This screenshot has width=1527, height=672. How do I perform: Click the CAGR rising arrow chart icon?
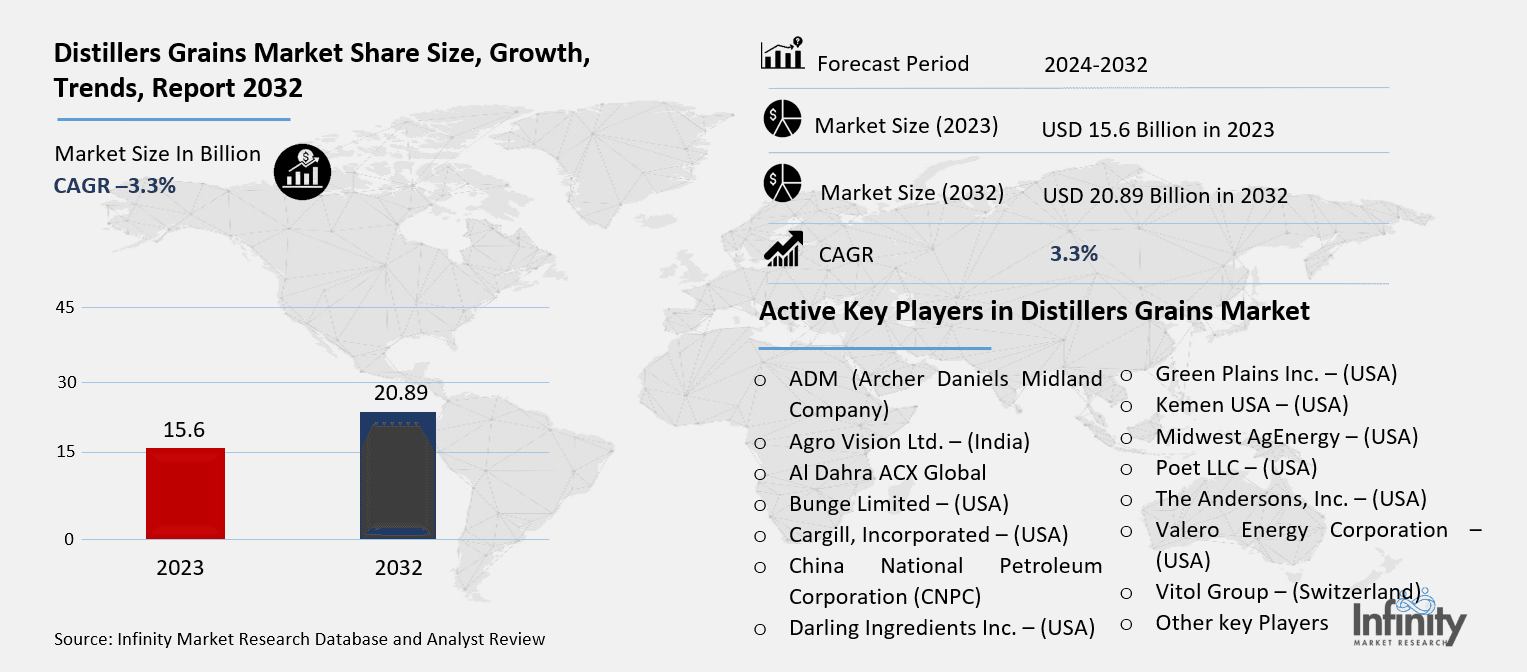(782, 249)
